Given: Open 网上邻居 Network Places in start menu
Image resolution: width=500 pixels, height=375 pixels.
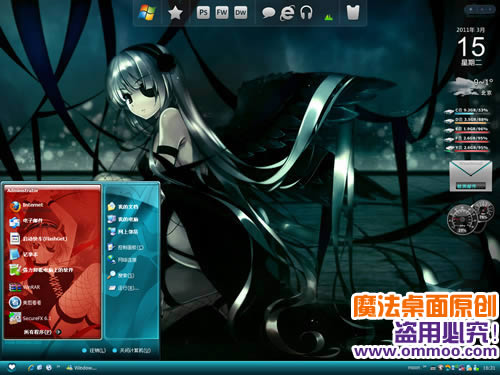Looking at the screenshot, I should [x=123, y=231].
